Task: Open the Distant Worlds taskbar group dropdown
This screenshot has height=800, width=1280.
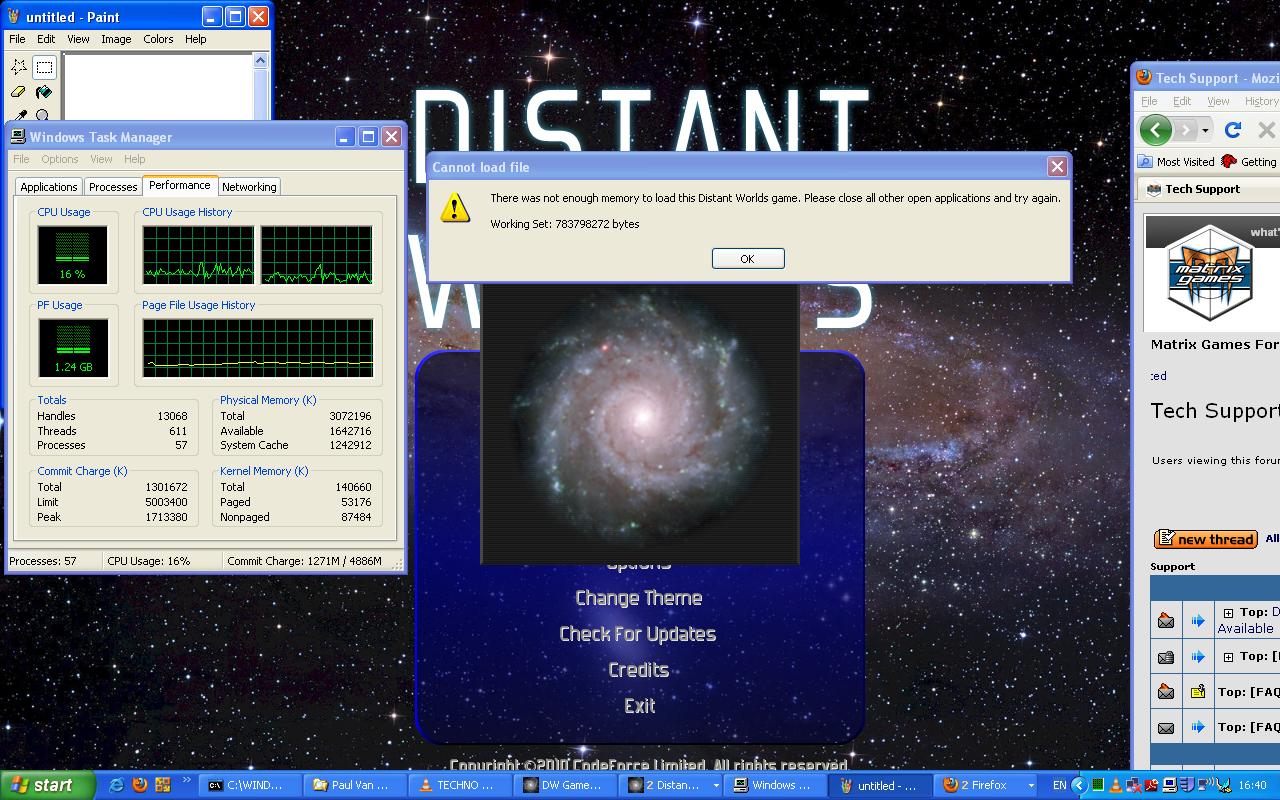Action: (716, 786)
